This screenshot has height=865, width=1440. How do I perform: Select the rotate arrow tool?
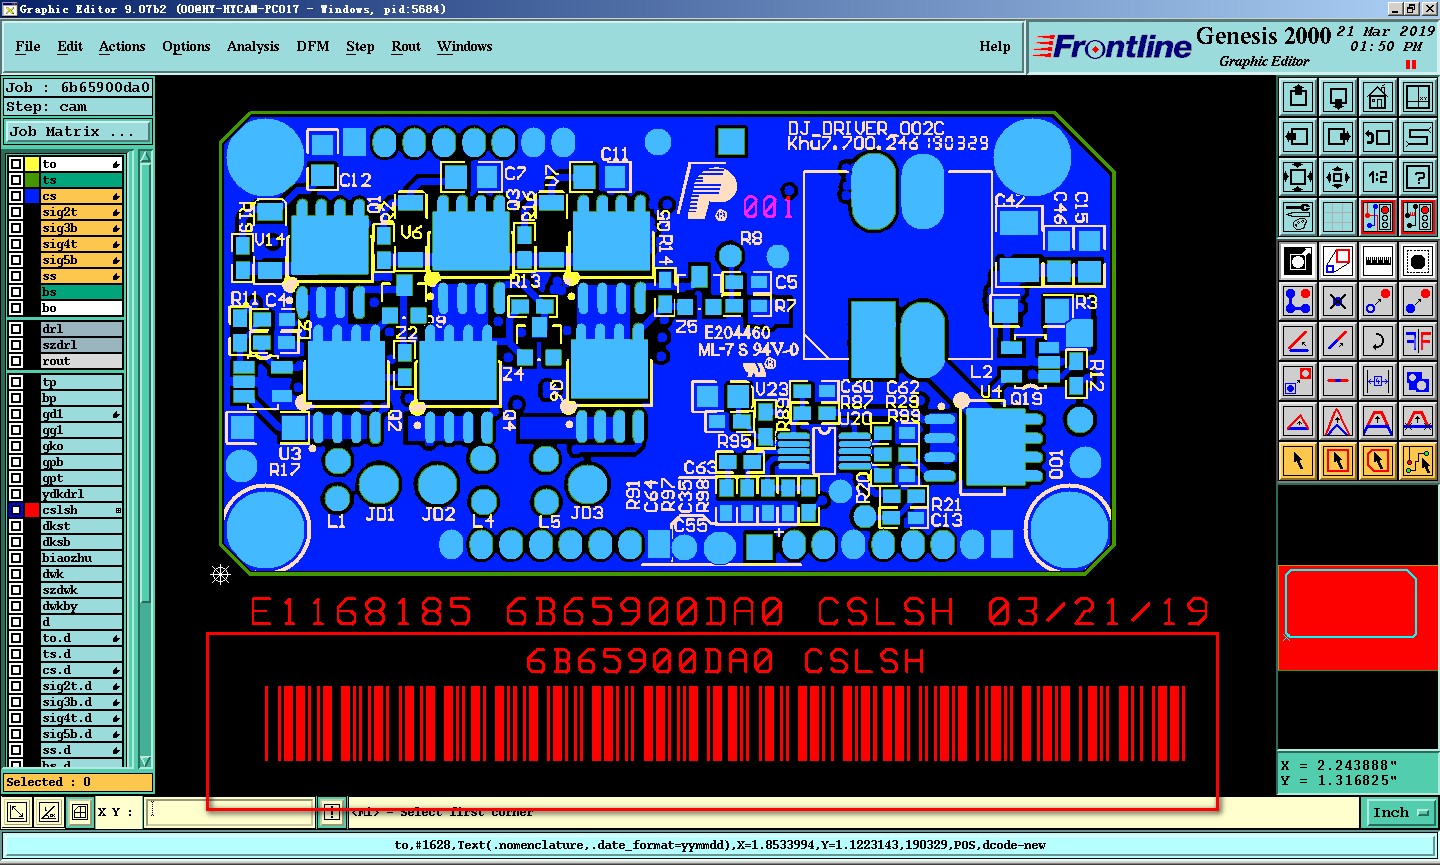(x=1378, y=341)
